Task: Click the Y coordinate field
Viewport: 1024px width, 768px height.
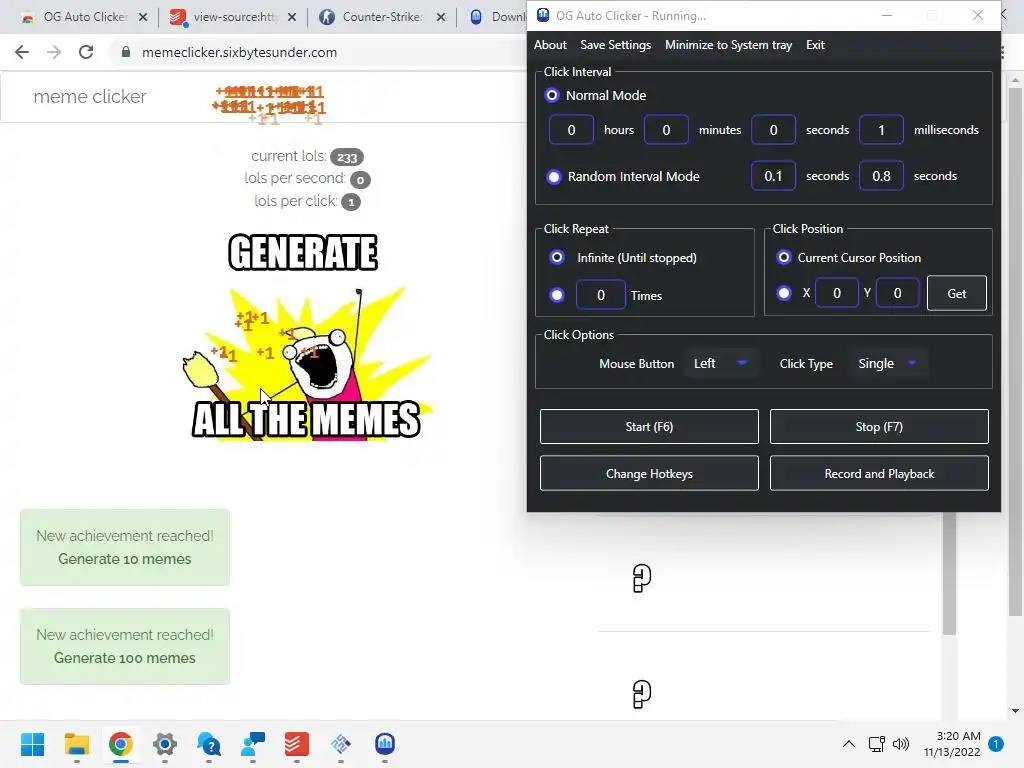Action: click(x=897, y=293)
